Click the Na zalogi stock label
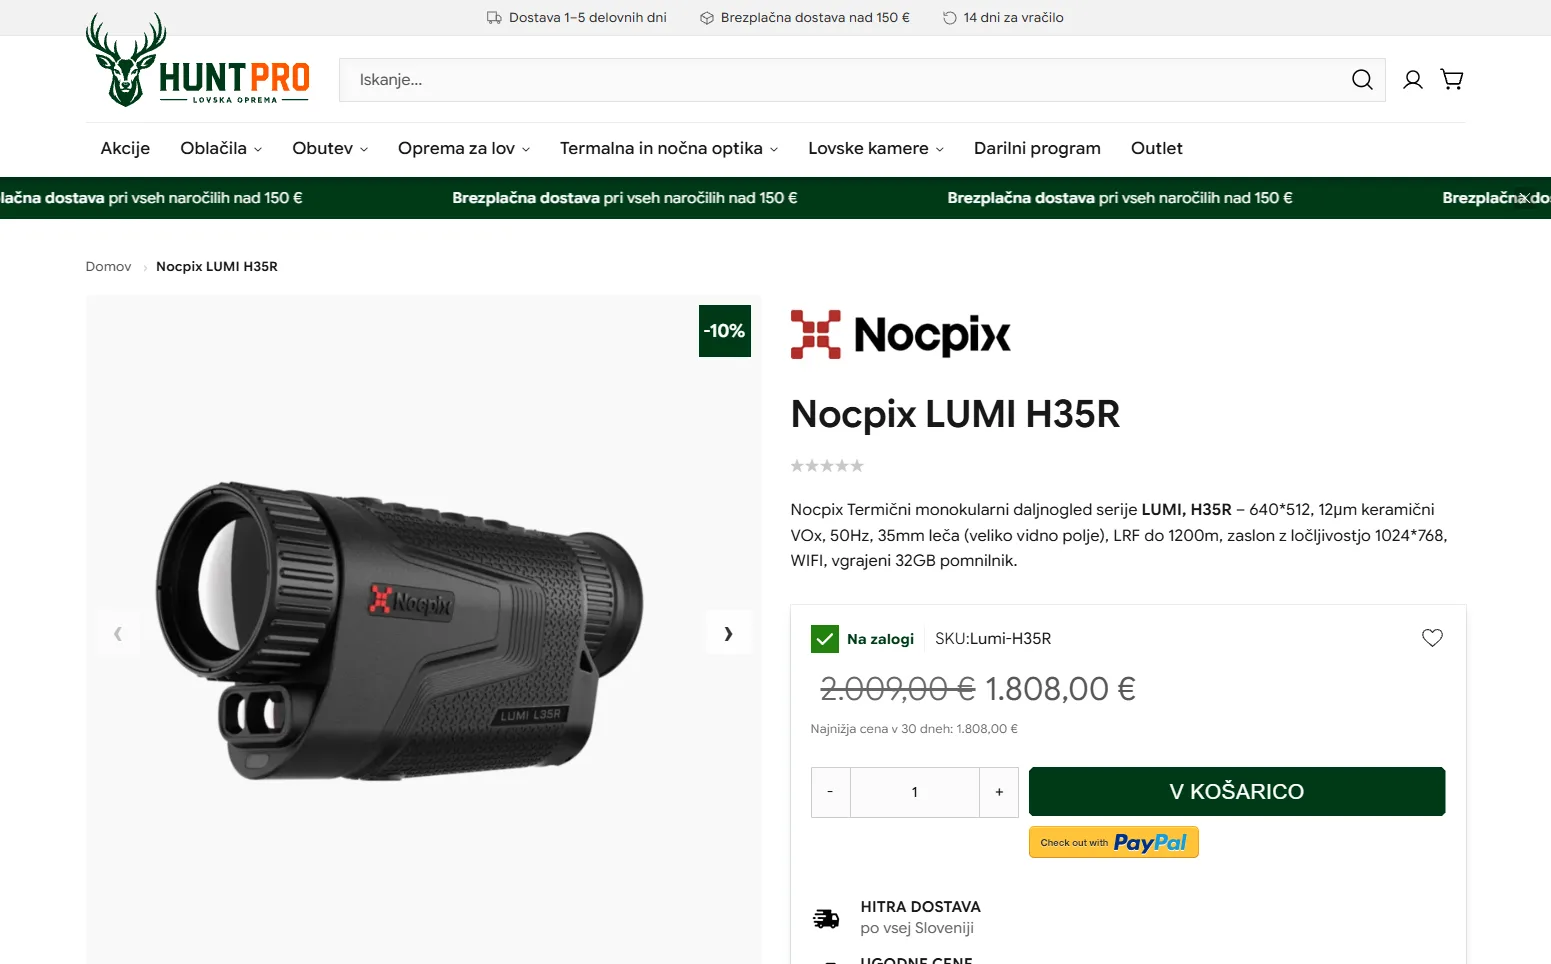Viewport: 1551px width, 964px height. pyautogui.click(x=880, y=639)
